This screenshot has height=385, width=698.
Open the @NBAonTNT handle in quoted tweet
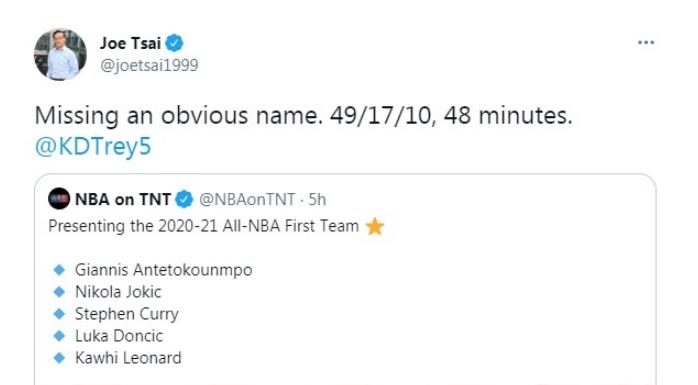pos(247,199)
